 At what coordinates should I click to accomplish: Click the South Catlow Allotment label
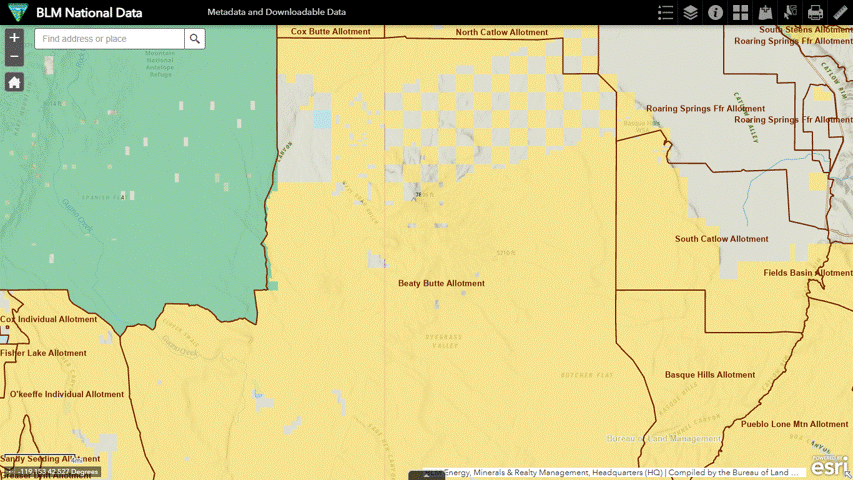tap(721, 240)
